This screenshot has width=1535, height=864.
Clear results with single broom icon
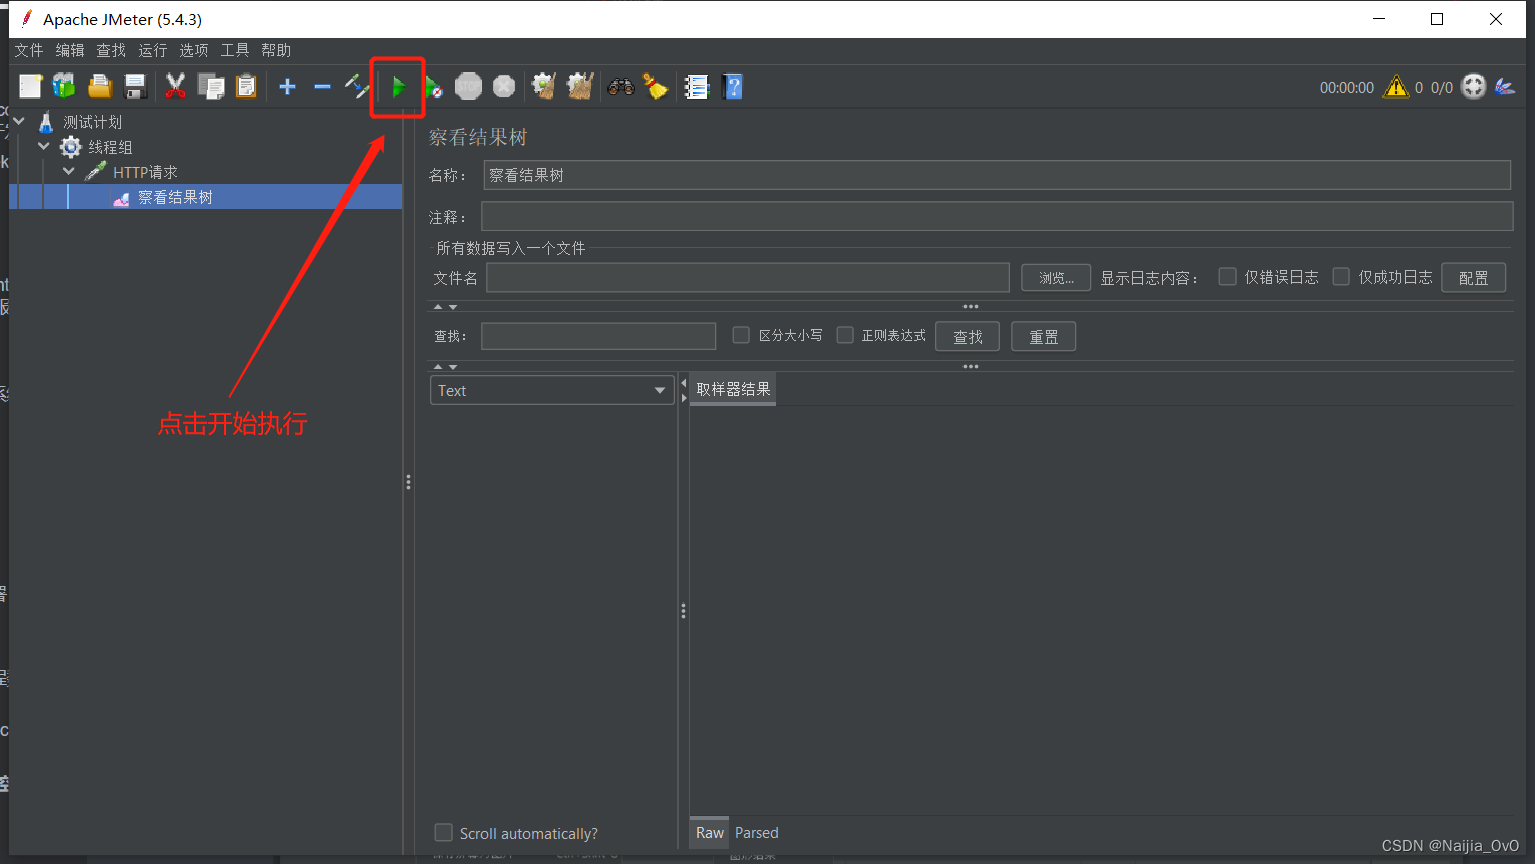pos(544,87)
